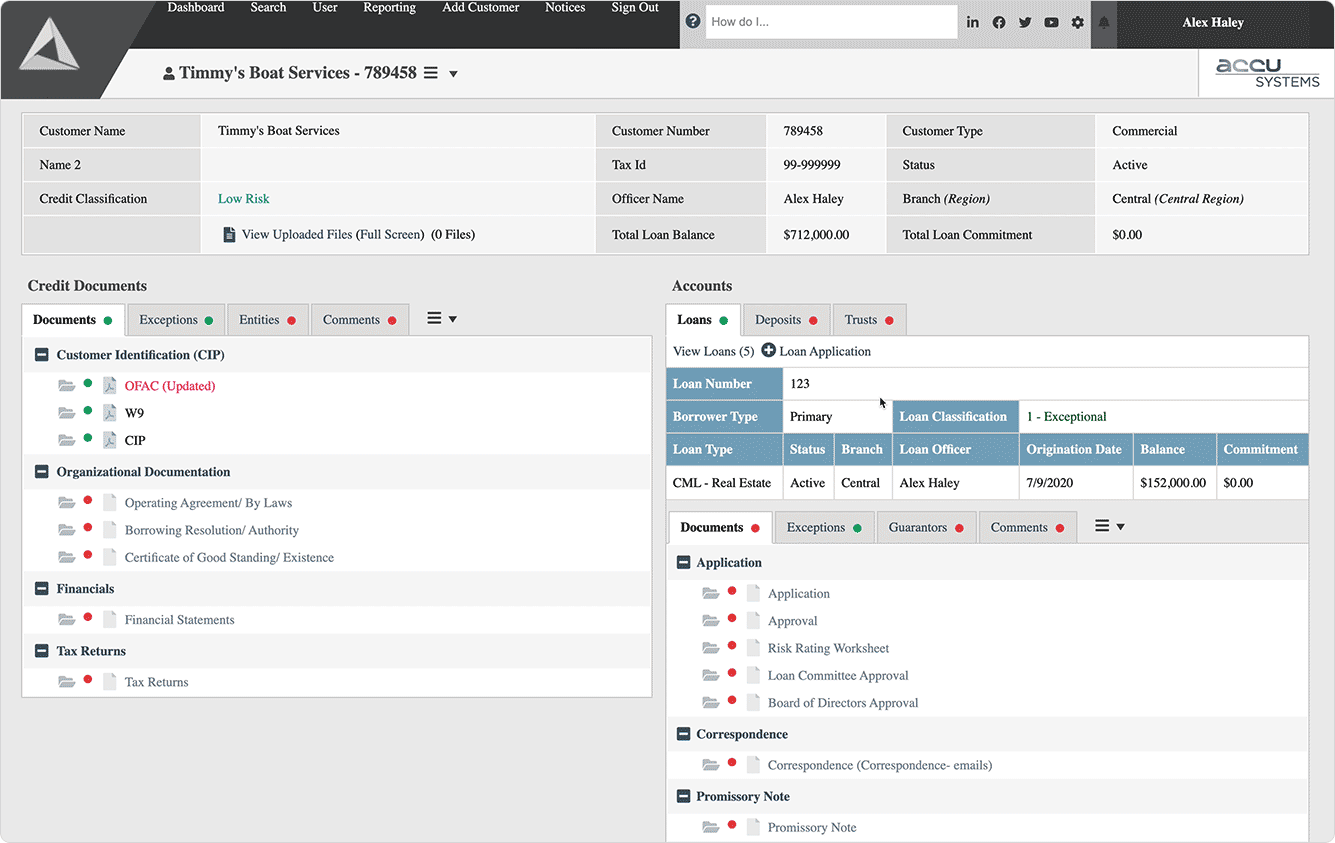Click the notifications bell icon
This screenshot has height=843, width=1335.
click(x=1104, y=22)
